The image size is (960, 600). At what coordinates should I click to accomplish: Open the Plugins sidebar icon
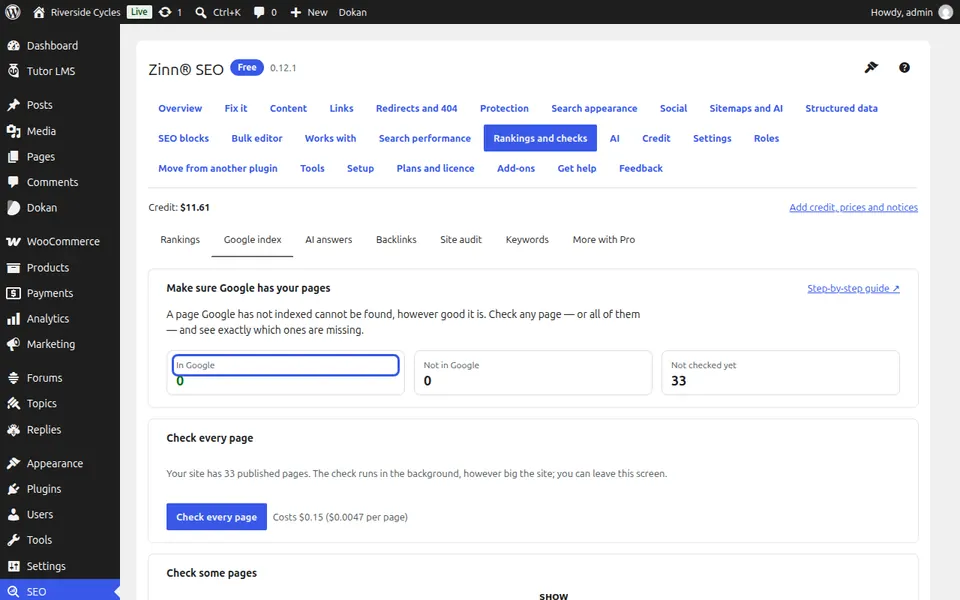[x=13, y=489]
